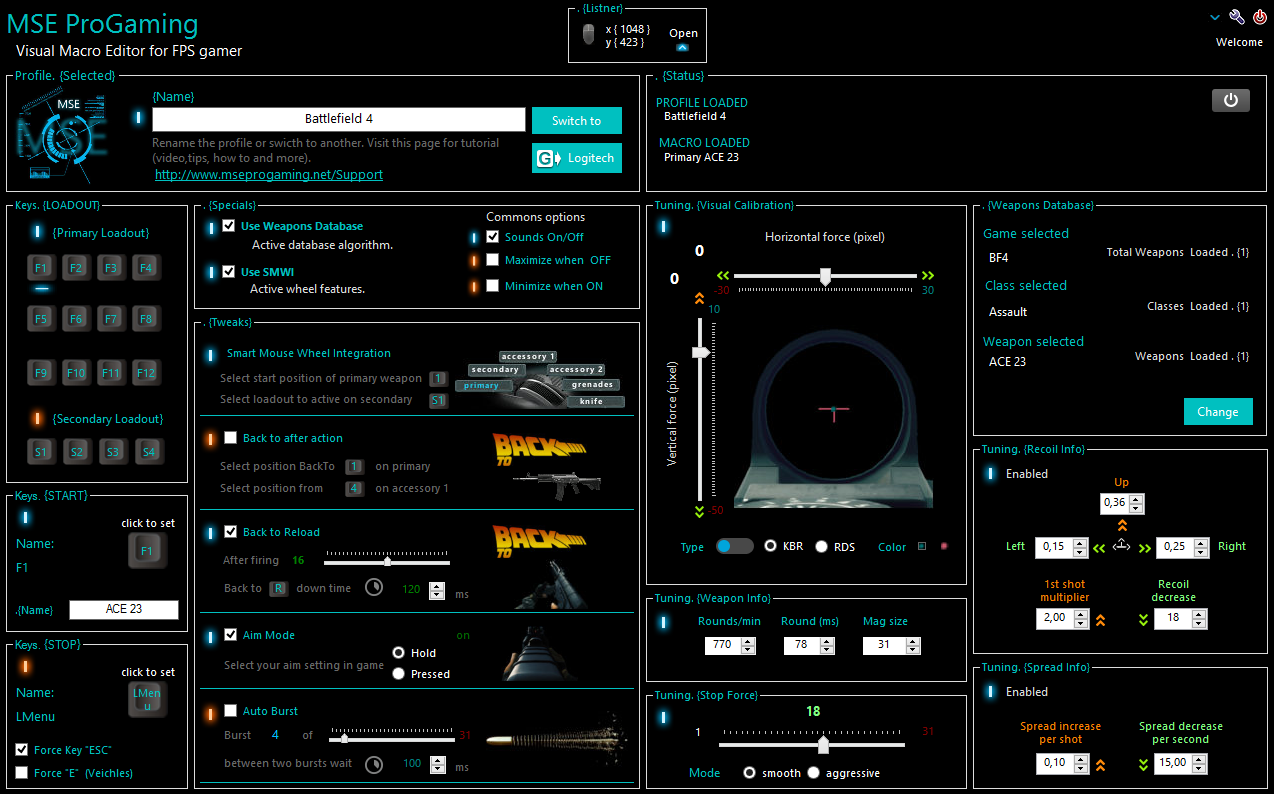Screen dimensions: 1274x794
Task: Increase the Mag size spinner value
Action: pyautogui.click(x=912, y=641)
